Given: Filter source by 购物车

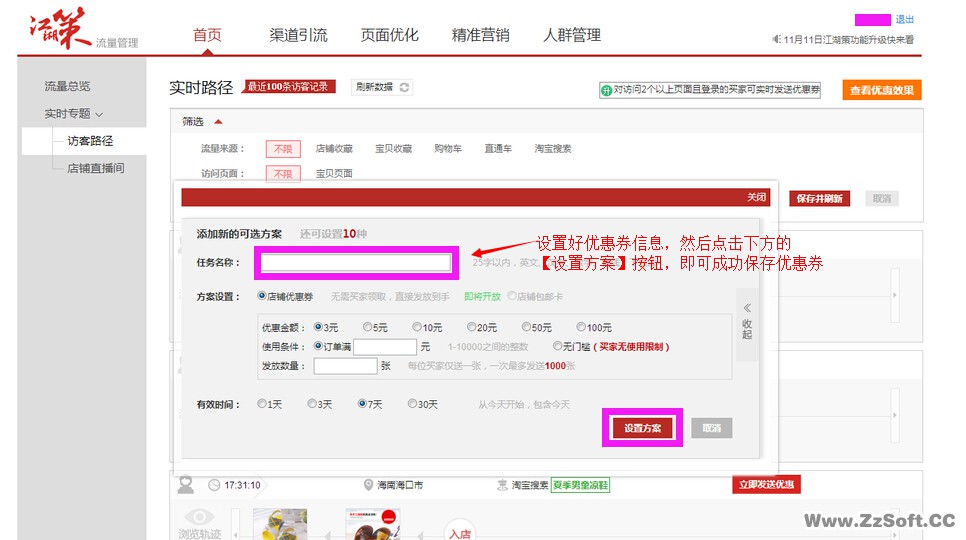Looking at the screenshot, I should tap(448, 148).
